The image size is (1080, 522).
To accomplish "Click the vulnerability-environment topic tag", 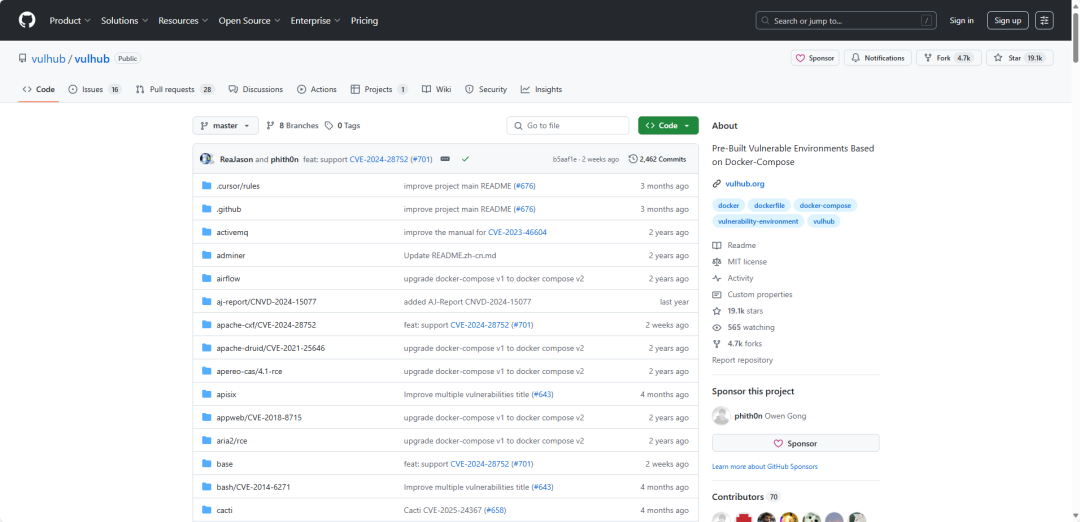I will point(758,221).
